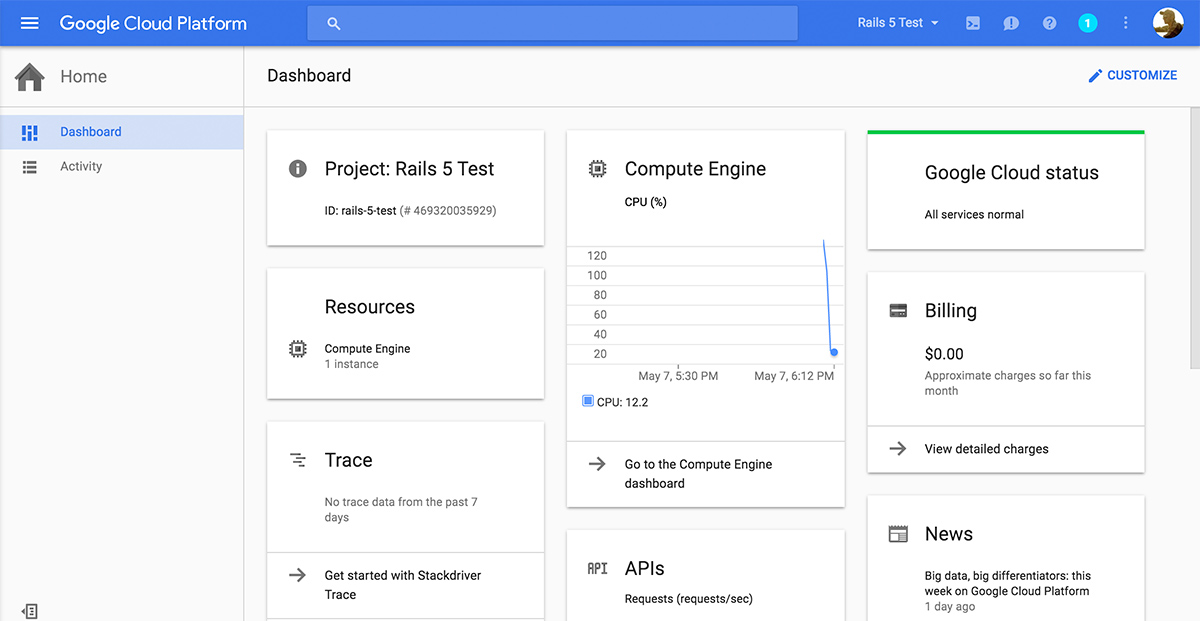Screen dimensions: 1200x621
Task: Click the Google Cloud status card title
Action: [x=1011, y=173]
